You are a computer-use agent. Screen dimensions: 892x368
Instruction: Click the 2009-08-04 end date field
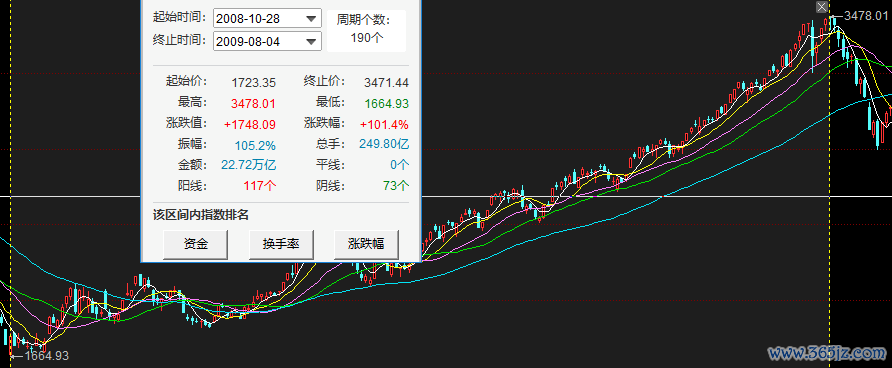[267, 41]
